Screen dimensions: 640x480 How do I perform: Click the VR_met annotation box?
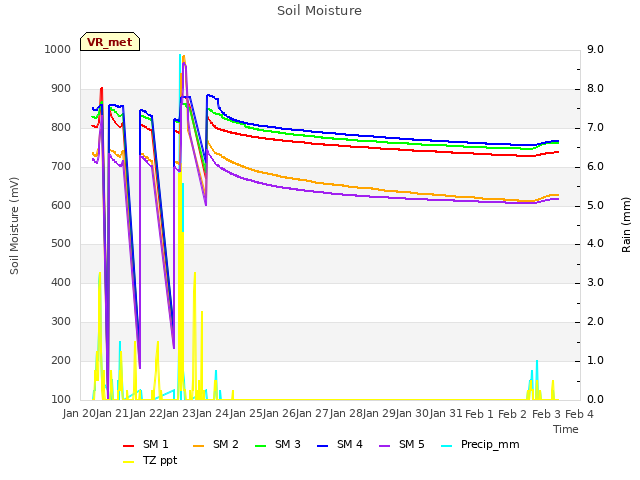[110, 42]
